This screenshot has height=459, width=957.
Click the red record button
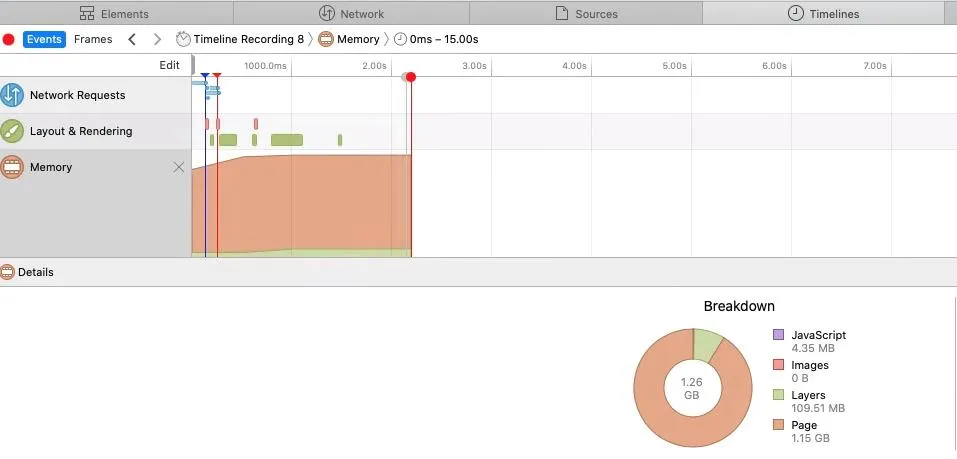point(9,40)
